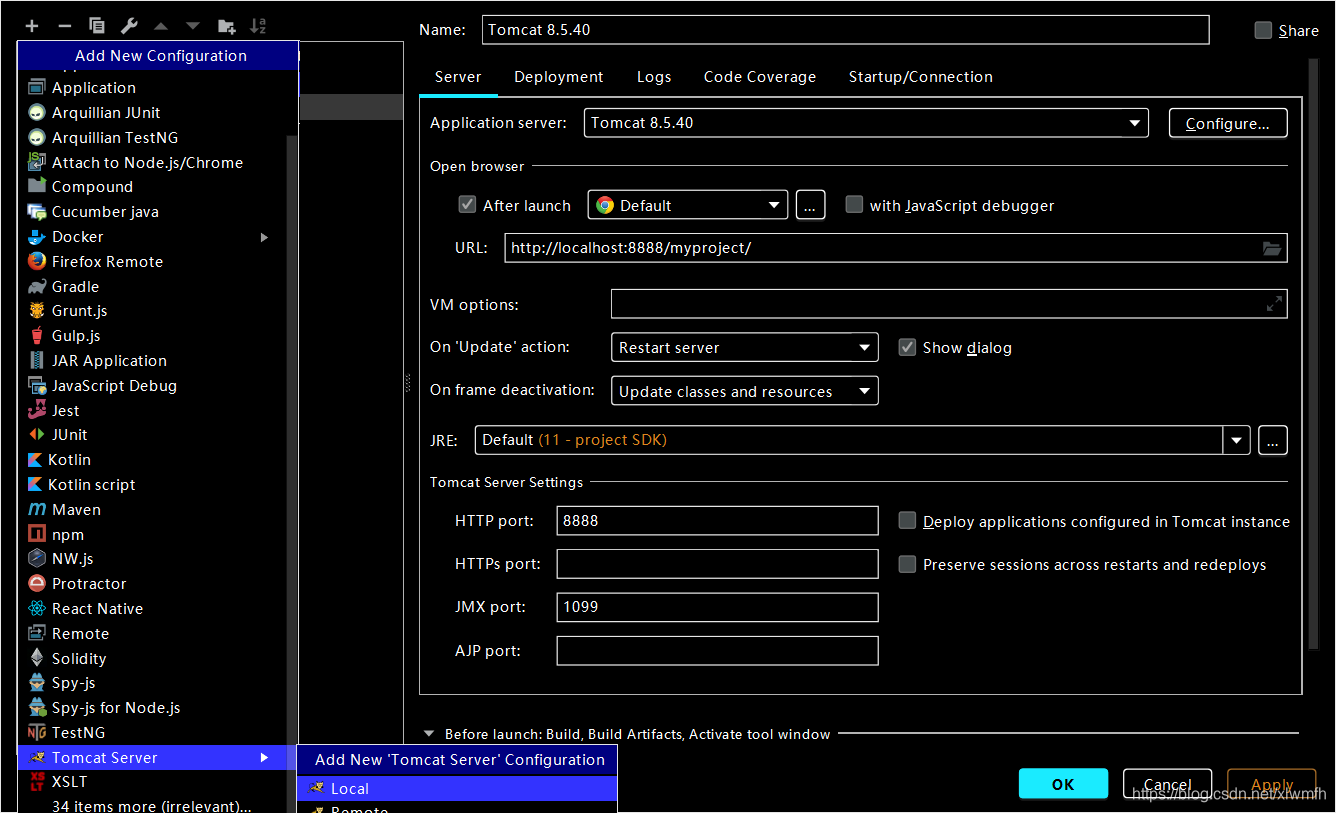The height and width of the screenshot is (813, 1336).
Task: Enable Deploy applications configured in Tomcat instance
Action: point(907,521)
